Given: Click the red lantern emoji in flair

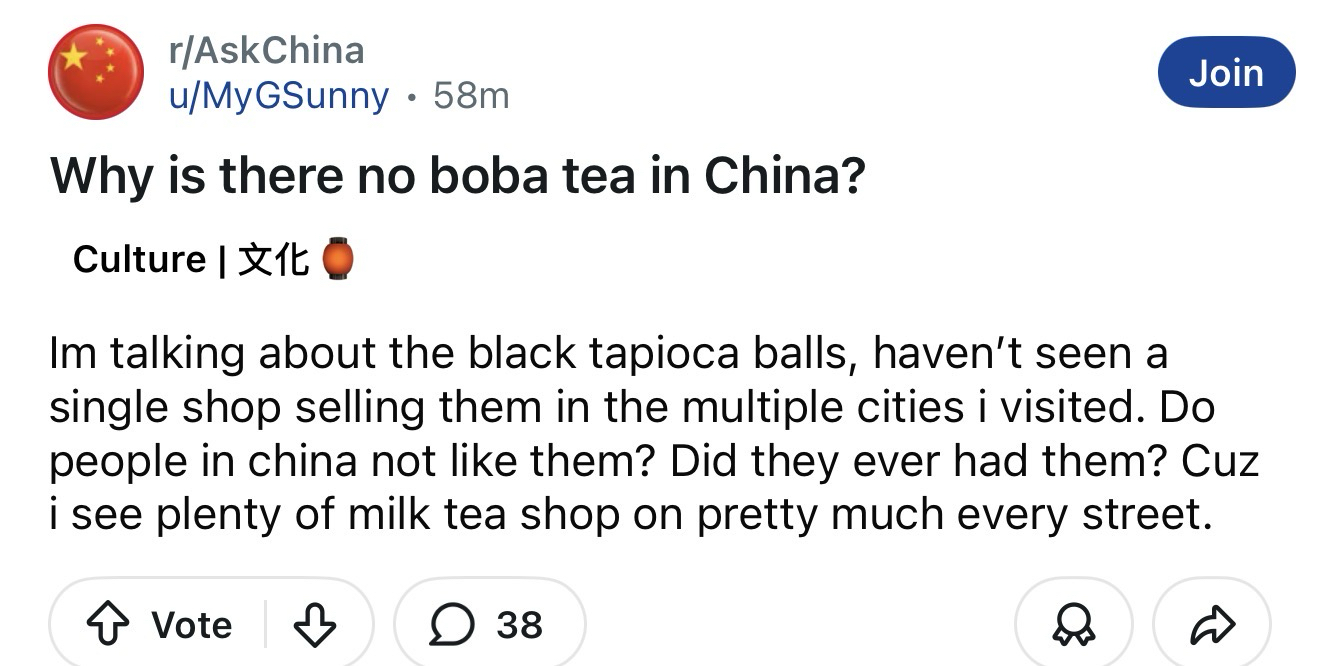Looking at the screenshot, I should (x=337, y=260).
